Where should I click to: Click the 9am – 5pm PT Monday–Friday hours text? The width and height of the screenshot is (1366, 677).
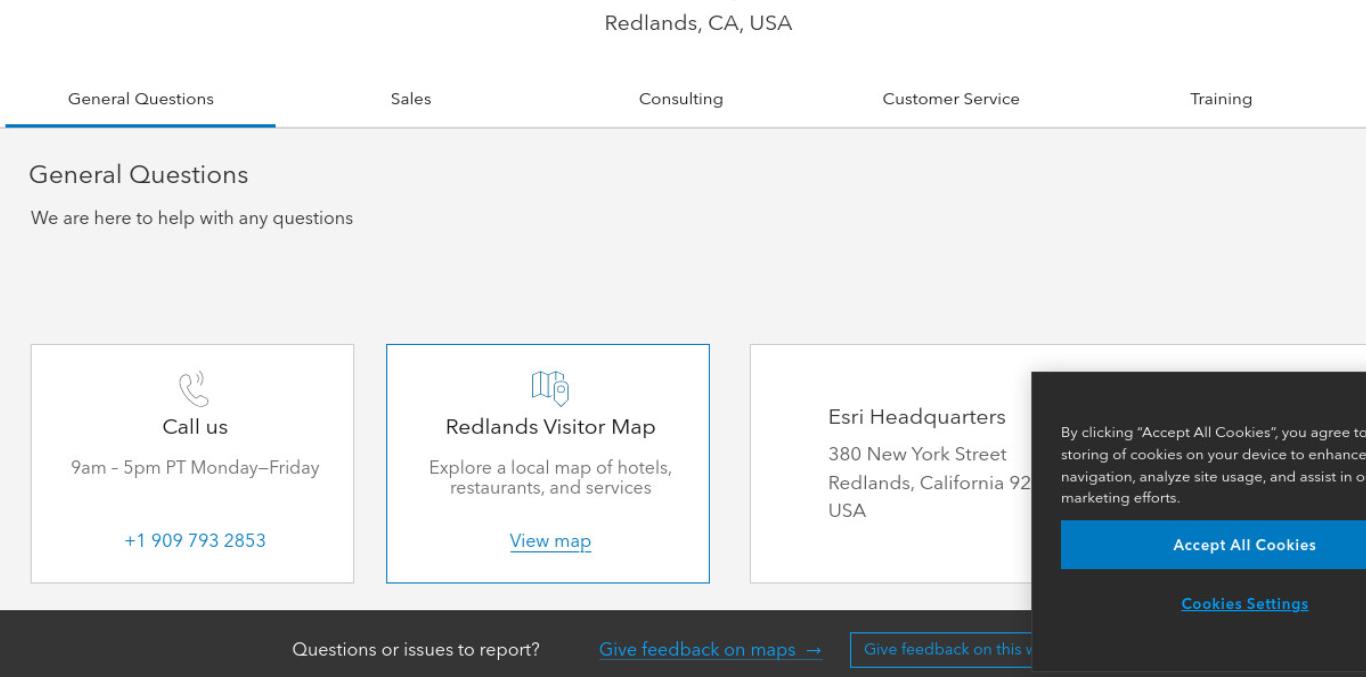click(x=195, y=468)
